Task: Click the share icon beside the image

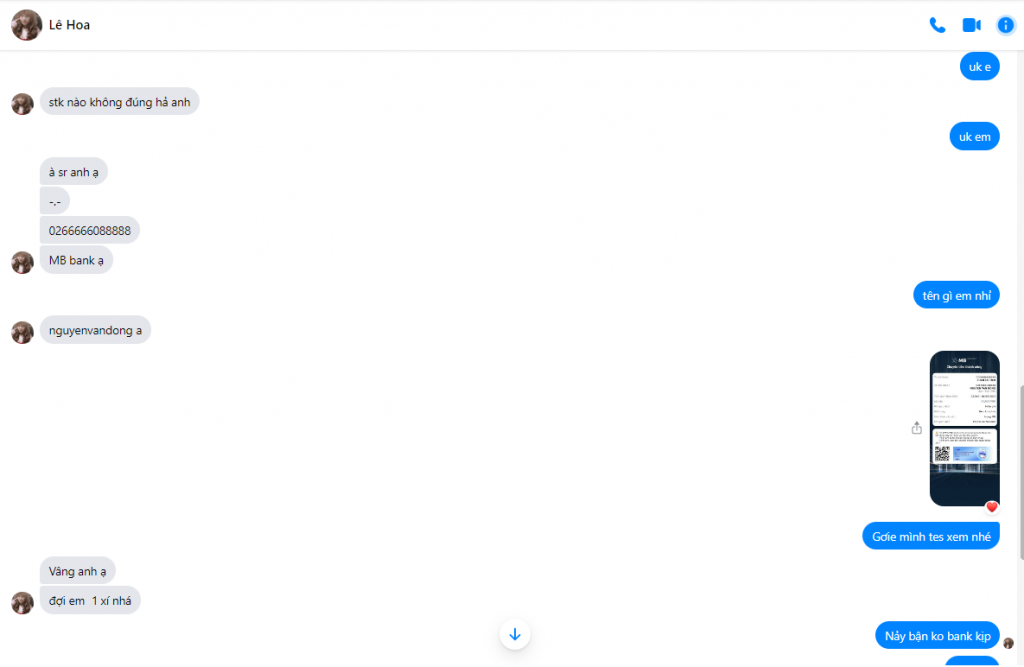Action: [917, 428]
